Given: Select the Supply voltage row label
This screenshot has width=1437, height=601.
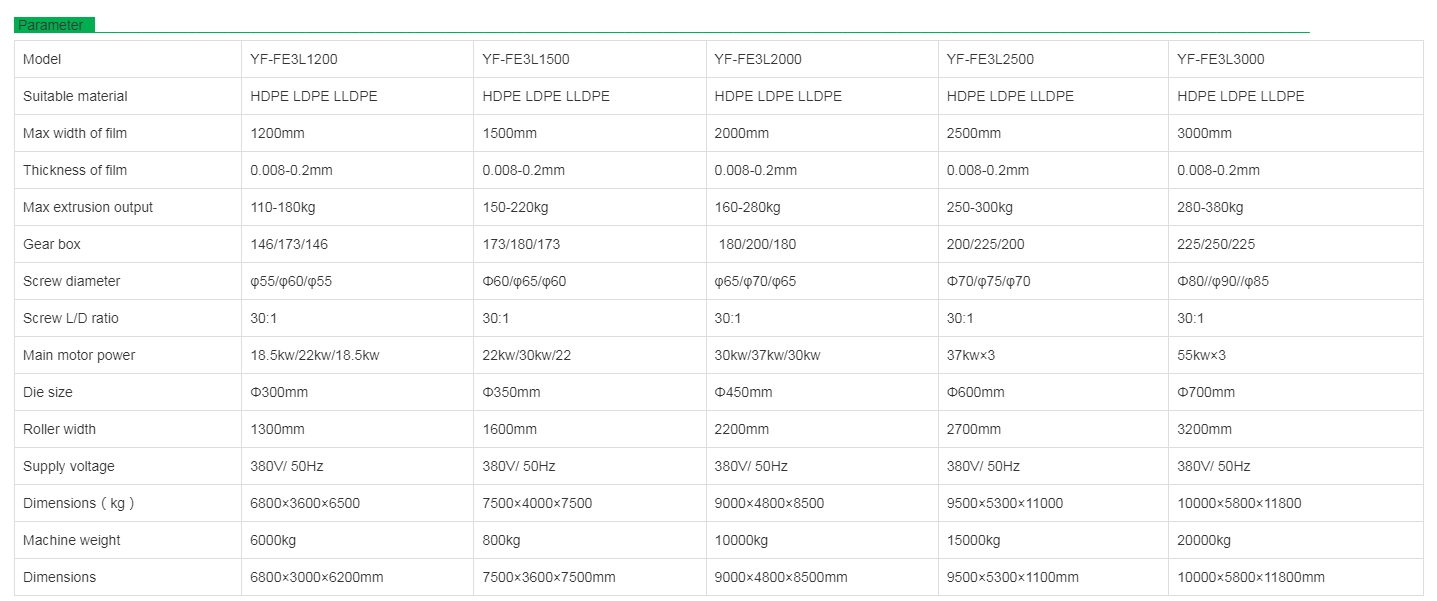Looking at the screenshot, I should click(x=69, y=466).
